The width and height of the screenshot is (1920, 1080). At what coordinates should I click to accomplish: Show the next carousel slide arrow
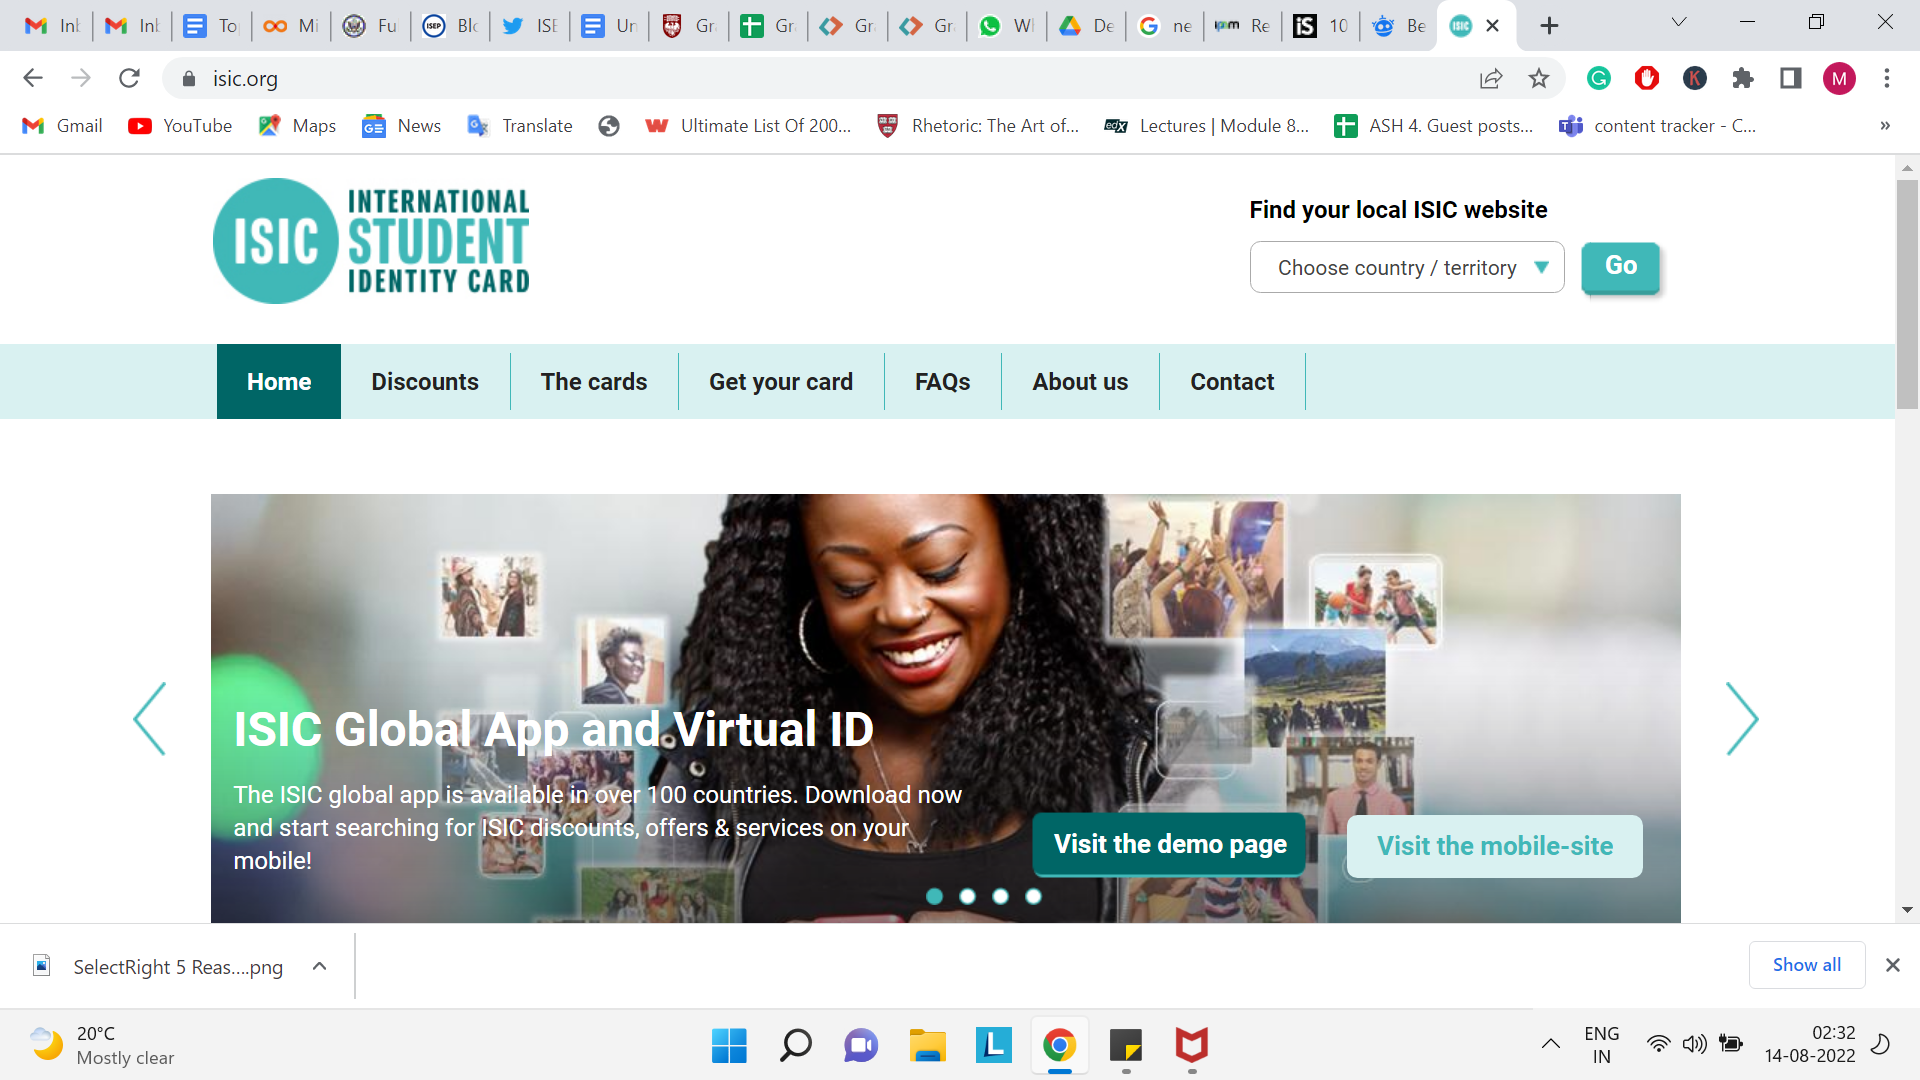click(1742, 719)
